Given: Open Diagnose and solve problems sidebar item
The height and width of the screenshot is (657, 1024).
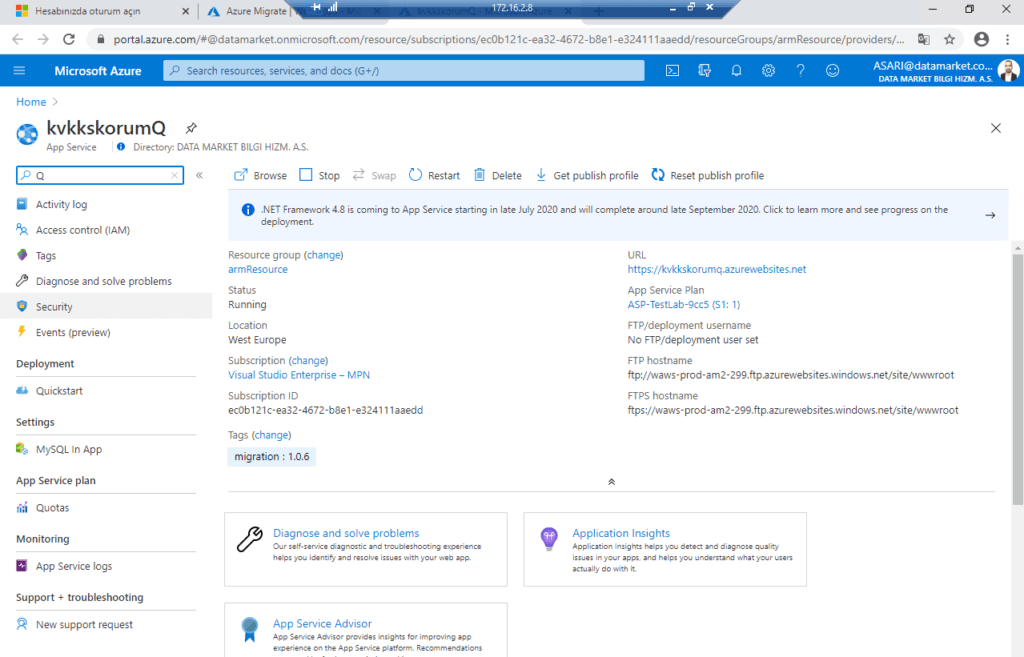Looking at the screenshot, I should coord(104,281).
